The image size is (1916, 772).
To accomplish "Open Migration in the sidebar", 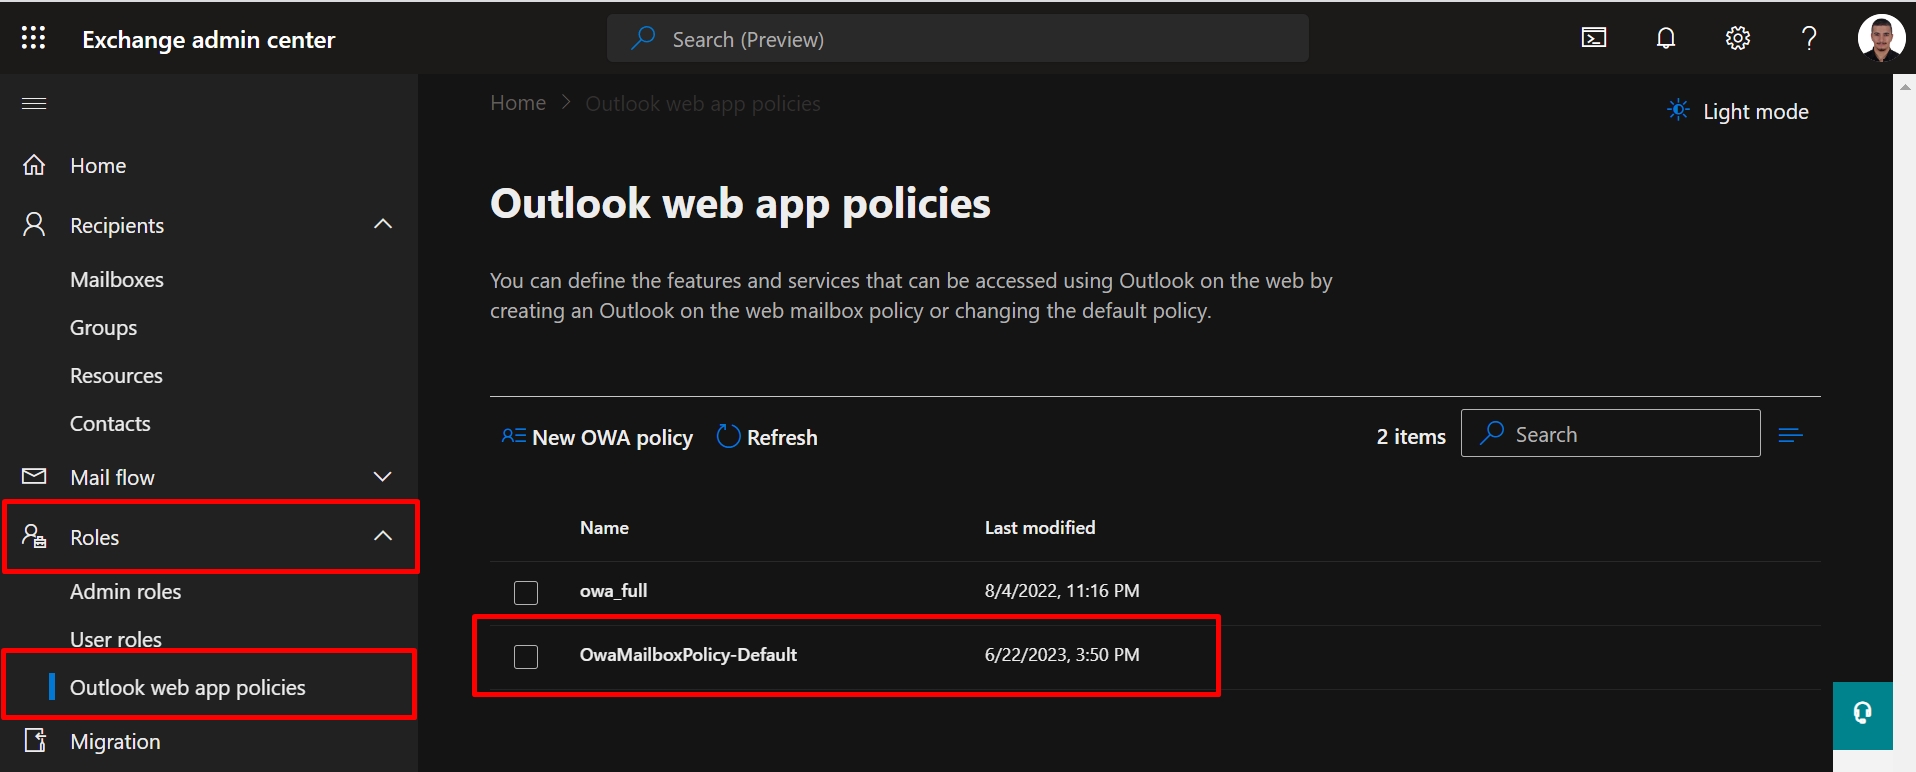I will click(x=115, y=741).
